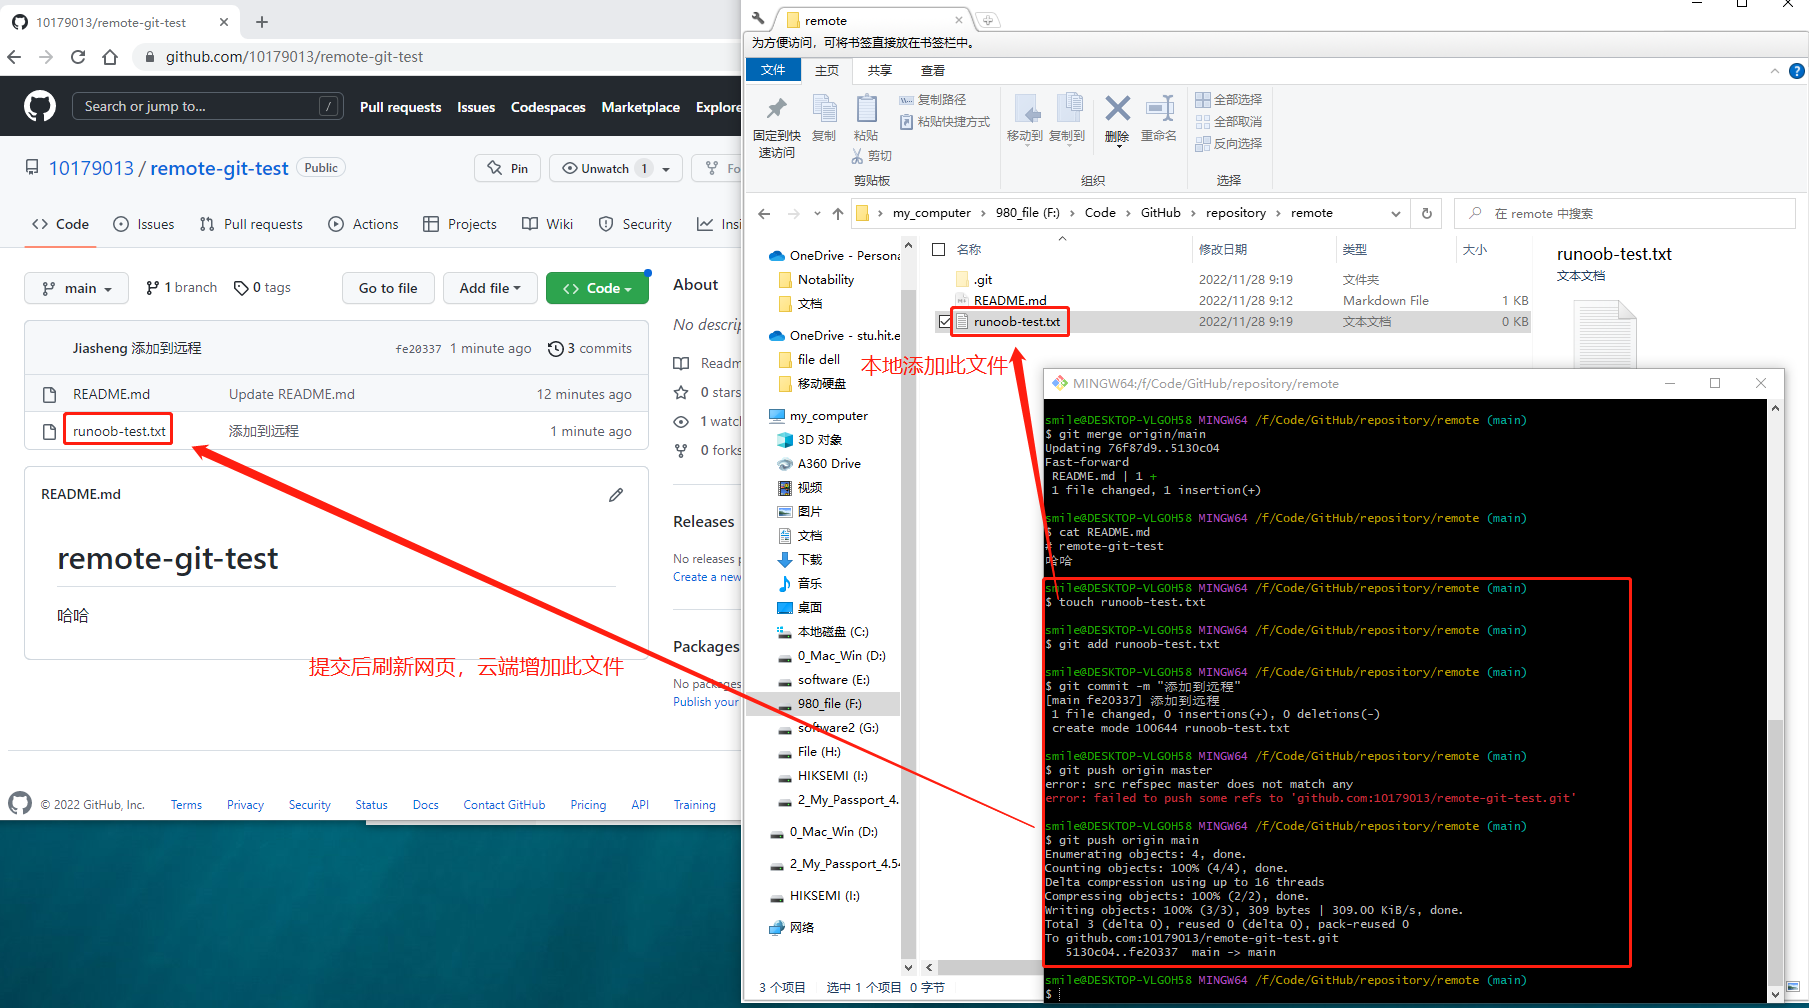This screenshot has height=1008, width=1809.
Task: Click the 3 commits history icon
Action: tap(556, 348)
